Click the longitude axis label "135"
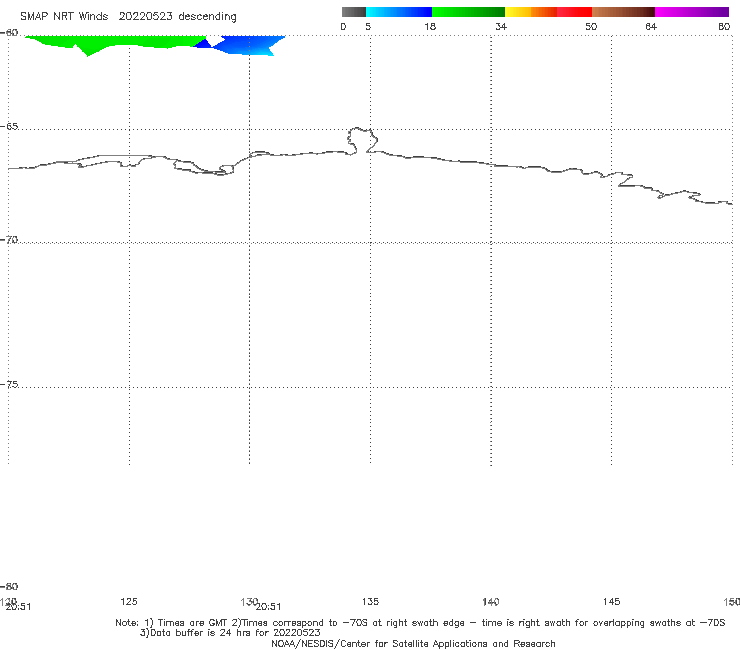The image size is (740, 650). (x=370, y=601)
